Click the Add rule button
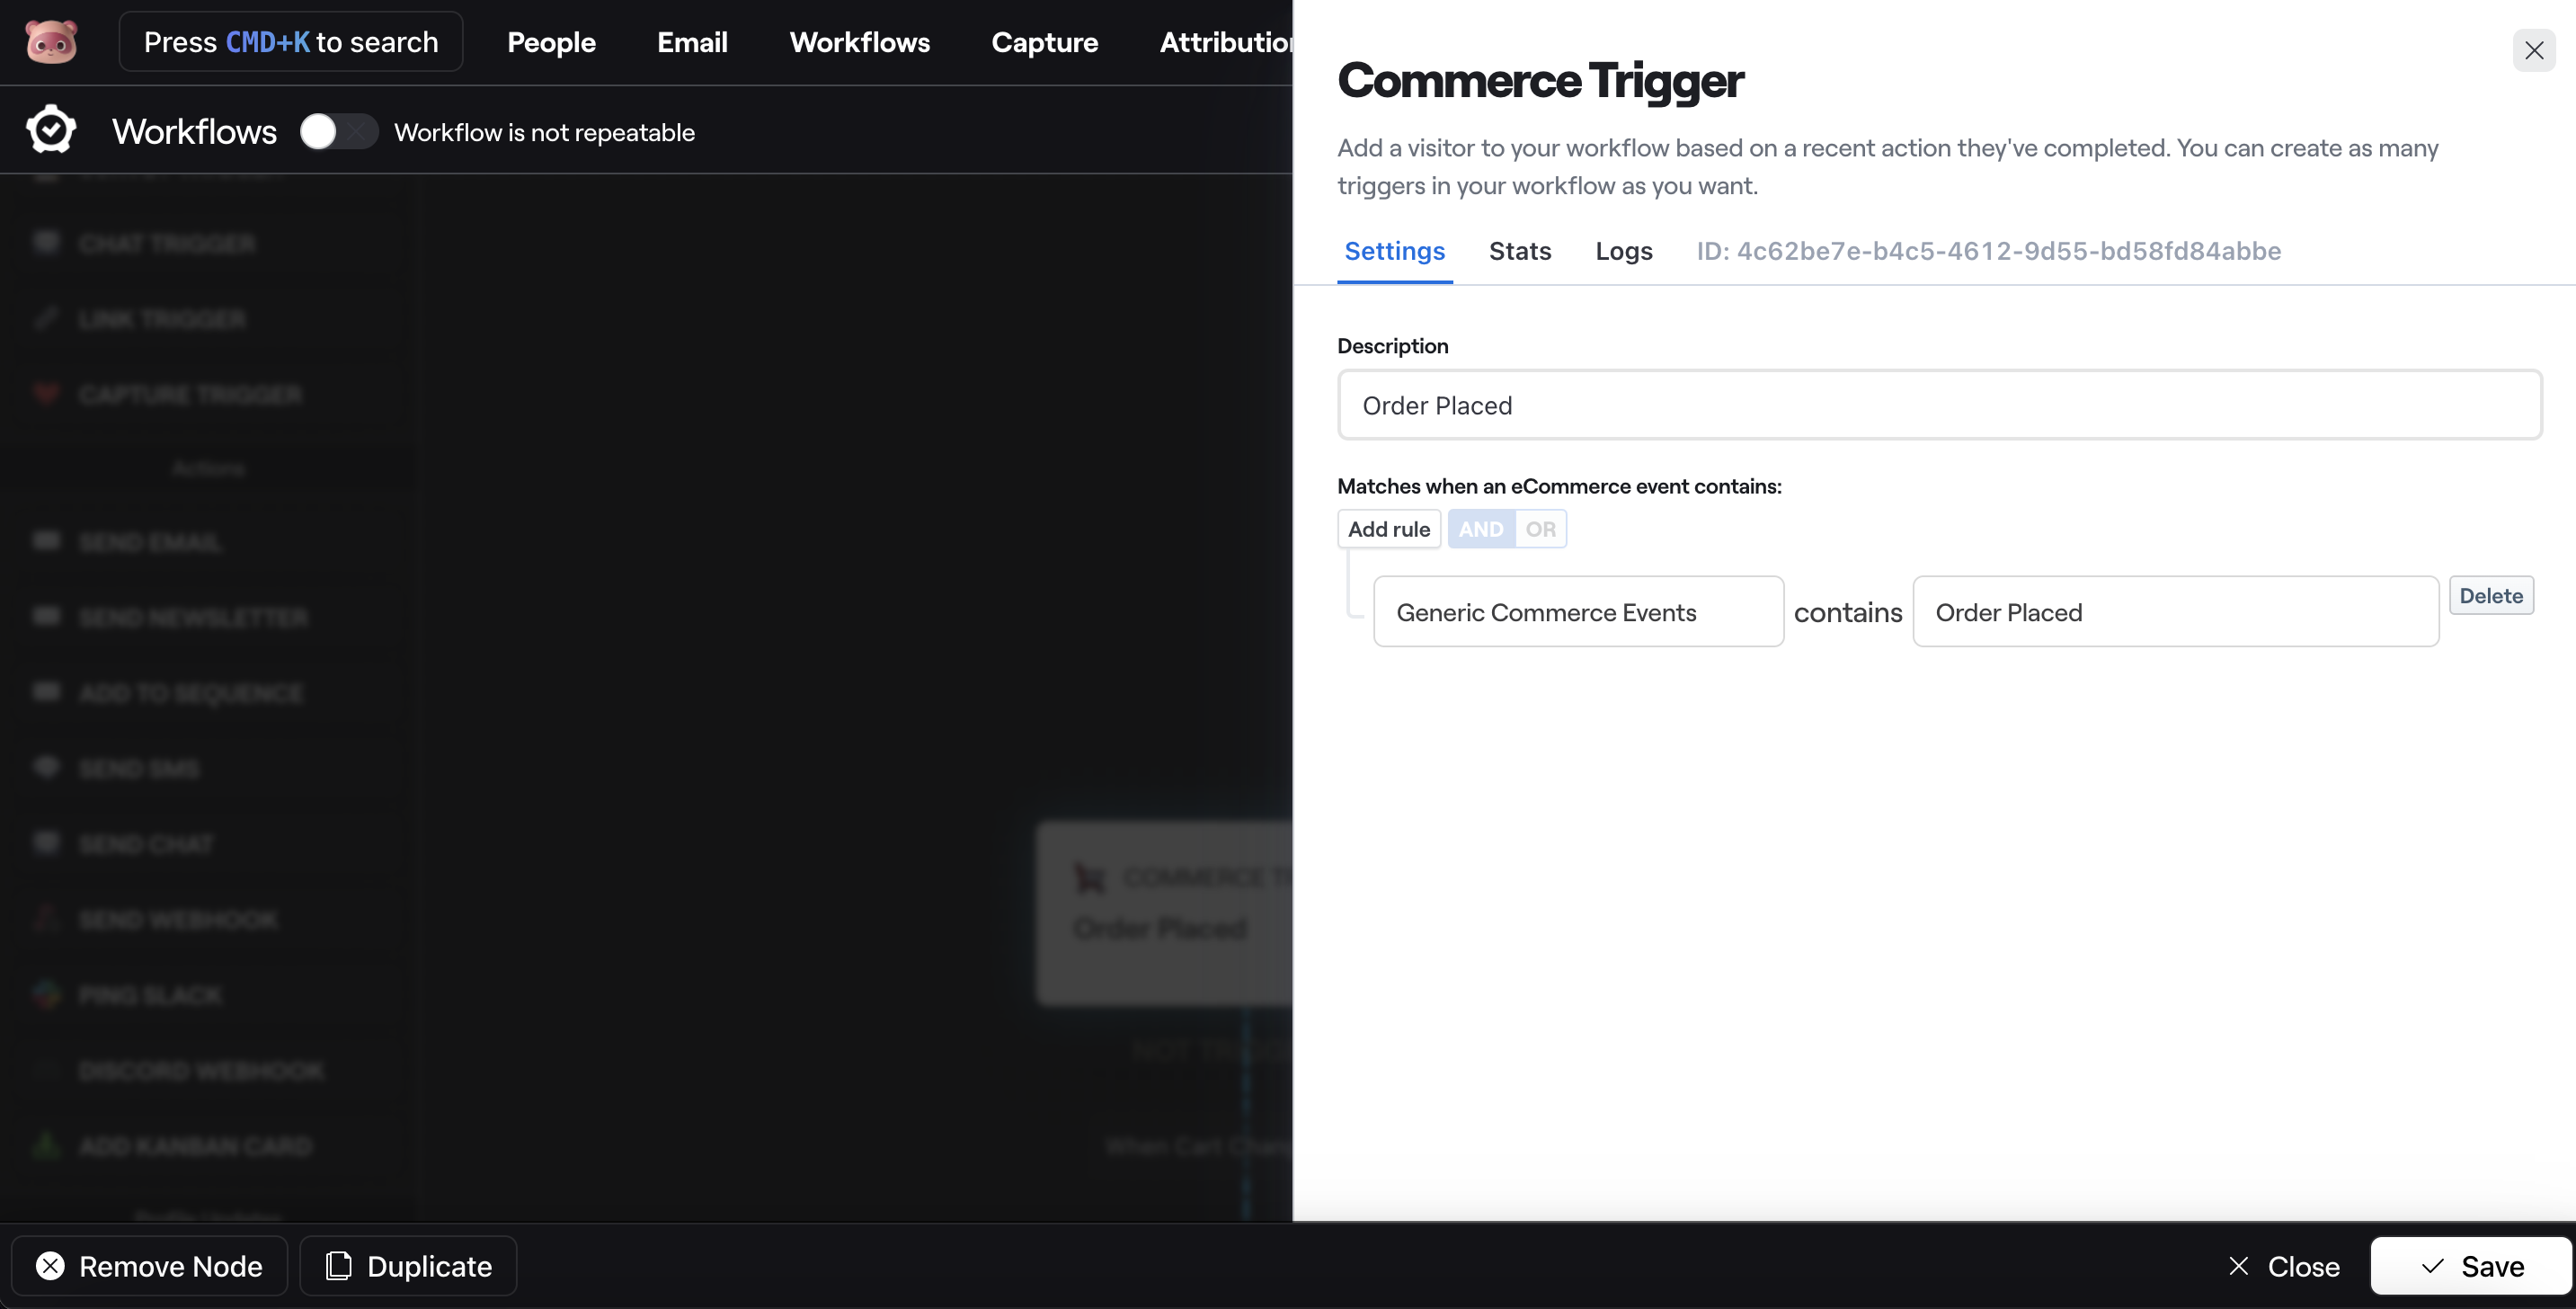The width and height of the screenshot is (2576, 1309). point(1388,529)
